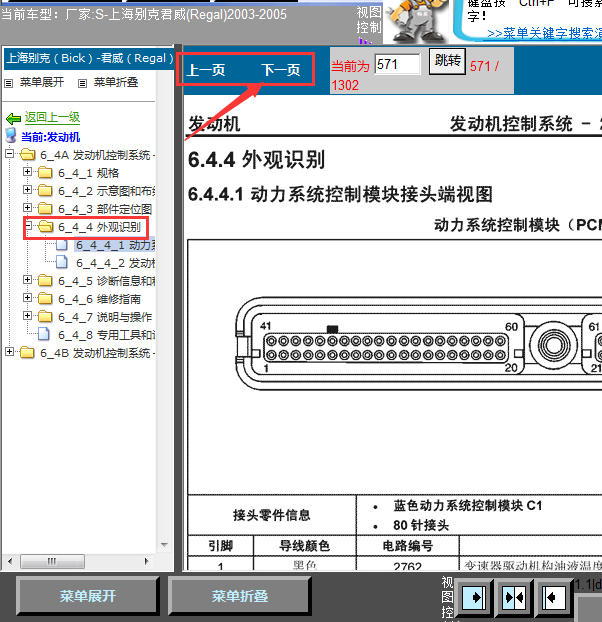Click folder icon of 6_4_6 维修指南
The height and width of the screenshot is (622, 602).
click(45, 299)
